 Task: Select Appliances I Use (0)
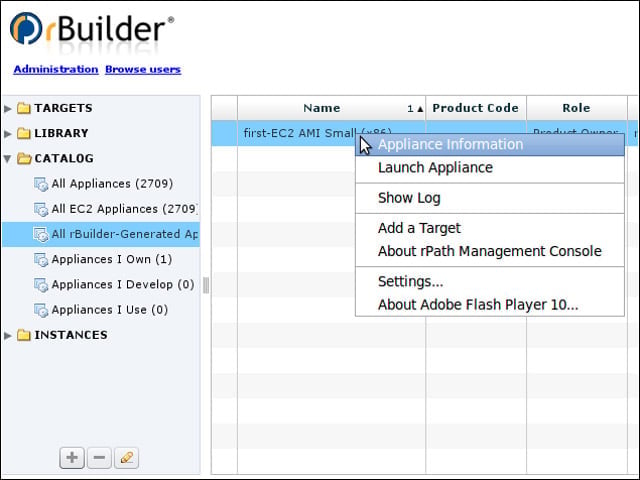110,310
